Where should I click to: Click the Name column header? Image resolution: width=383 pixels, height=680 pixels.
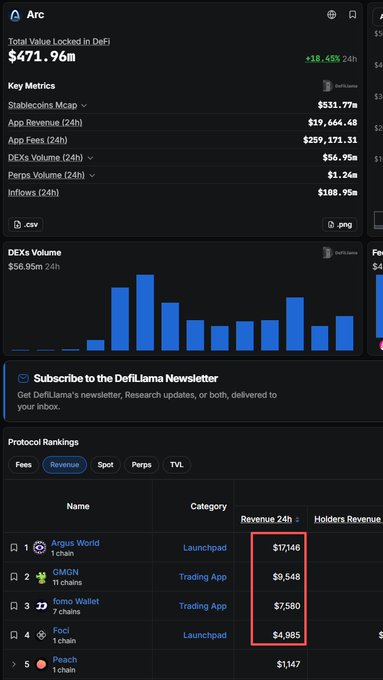click(x=78, y=506)
